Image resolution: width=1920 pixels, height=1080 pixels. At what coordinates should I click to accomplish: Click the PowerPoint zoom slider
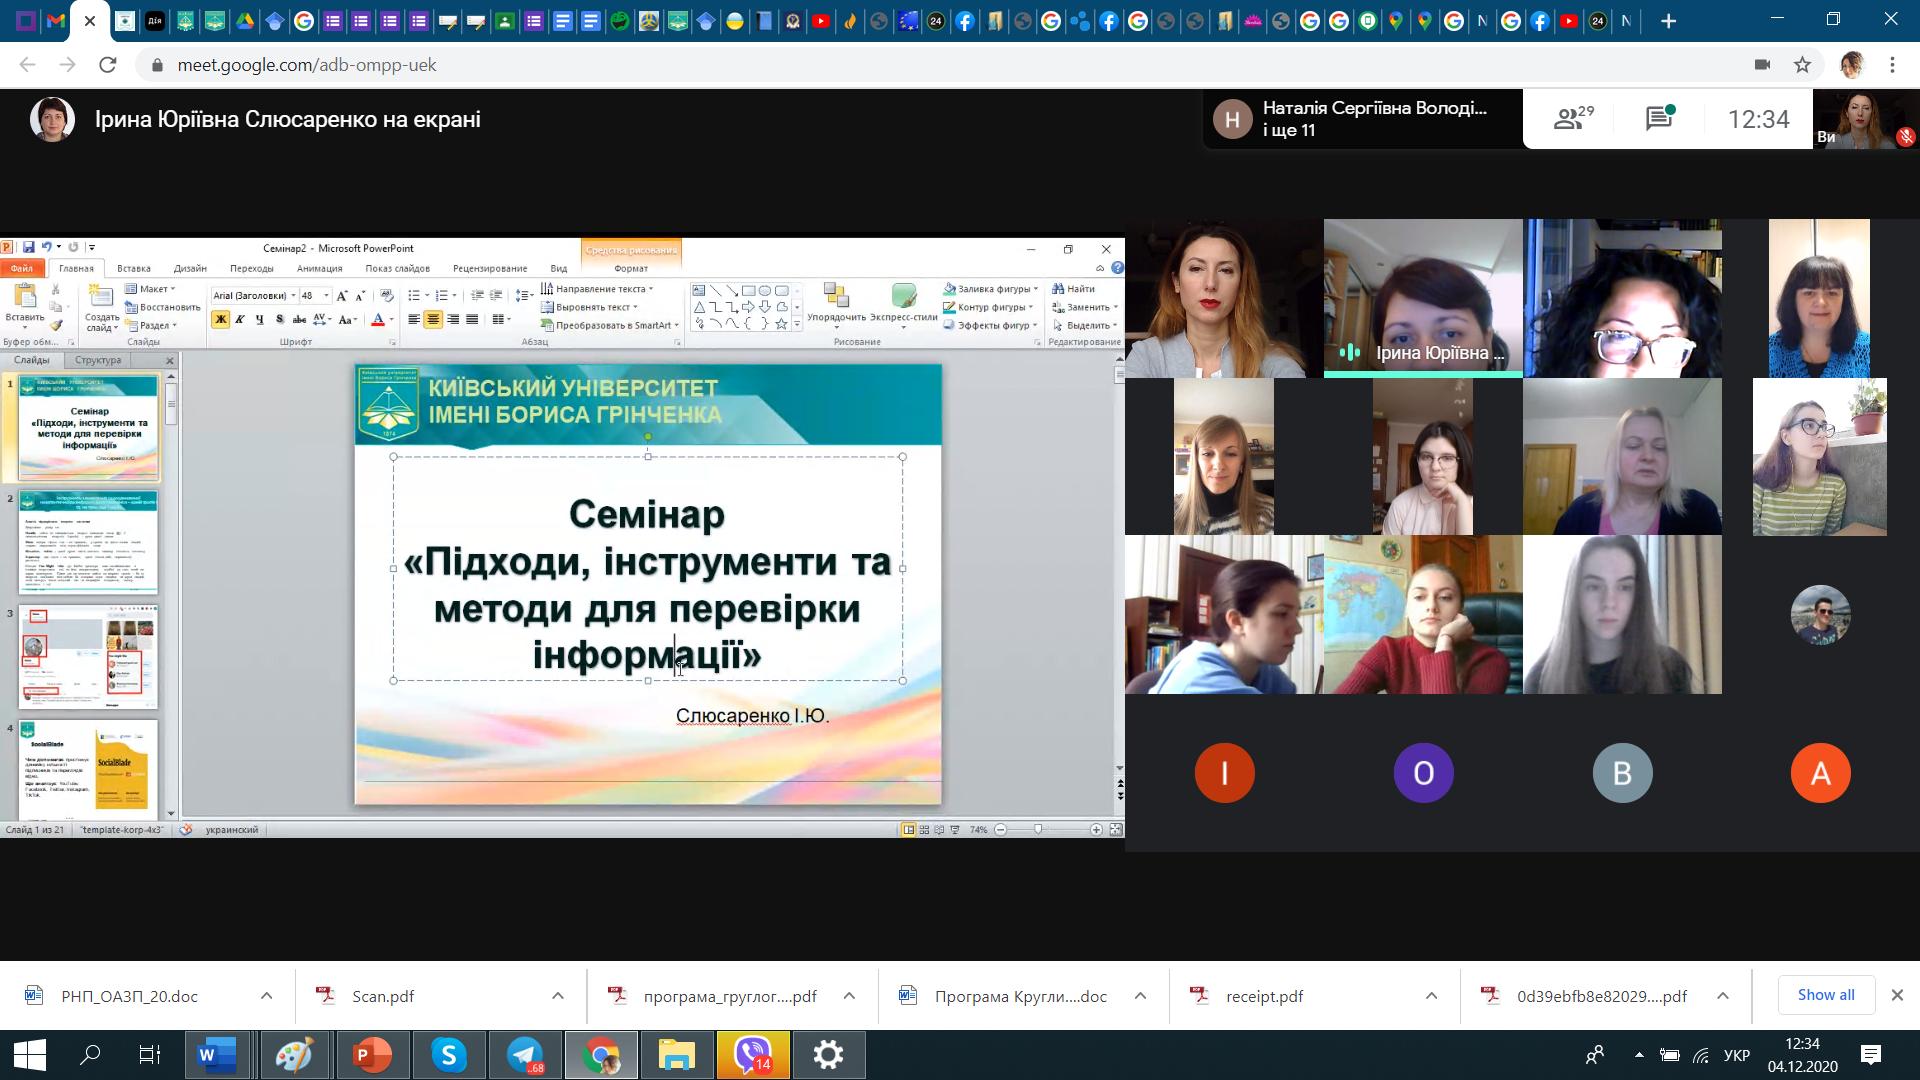(x=1038, y=829)
